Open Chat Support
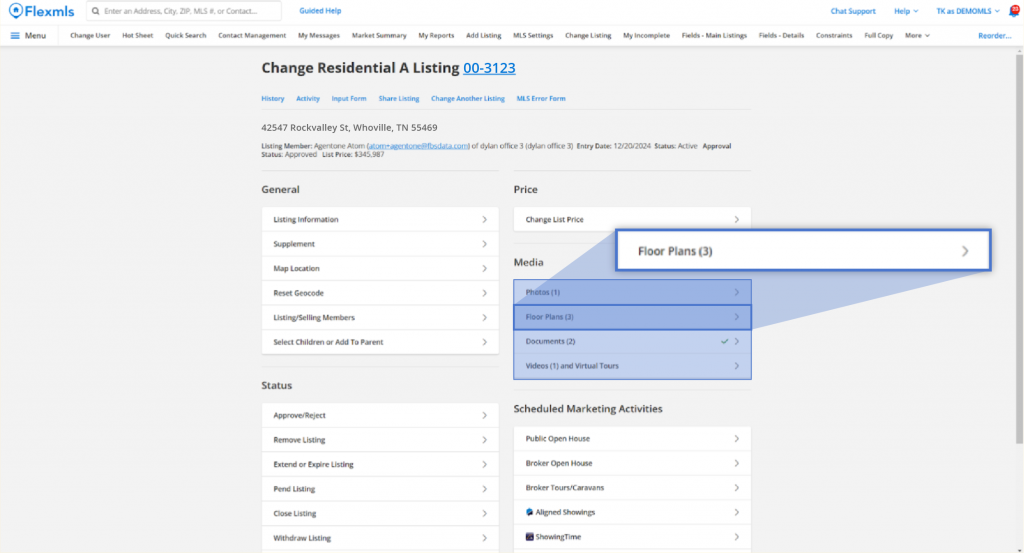Screen dimensions: 1024x553 [852, 11]
